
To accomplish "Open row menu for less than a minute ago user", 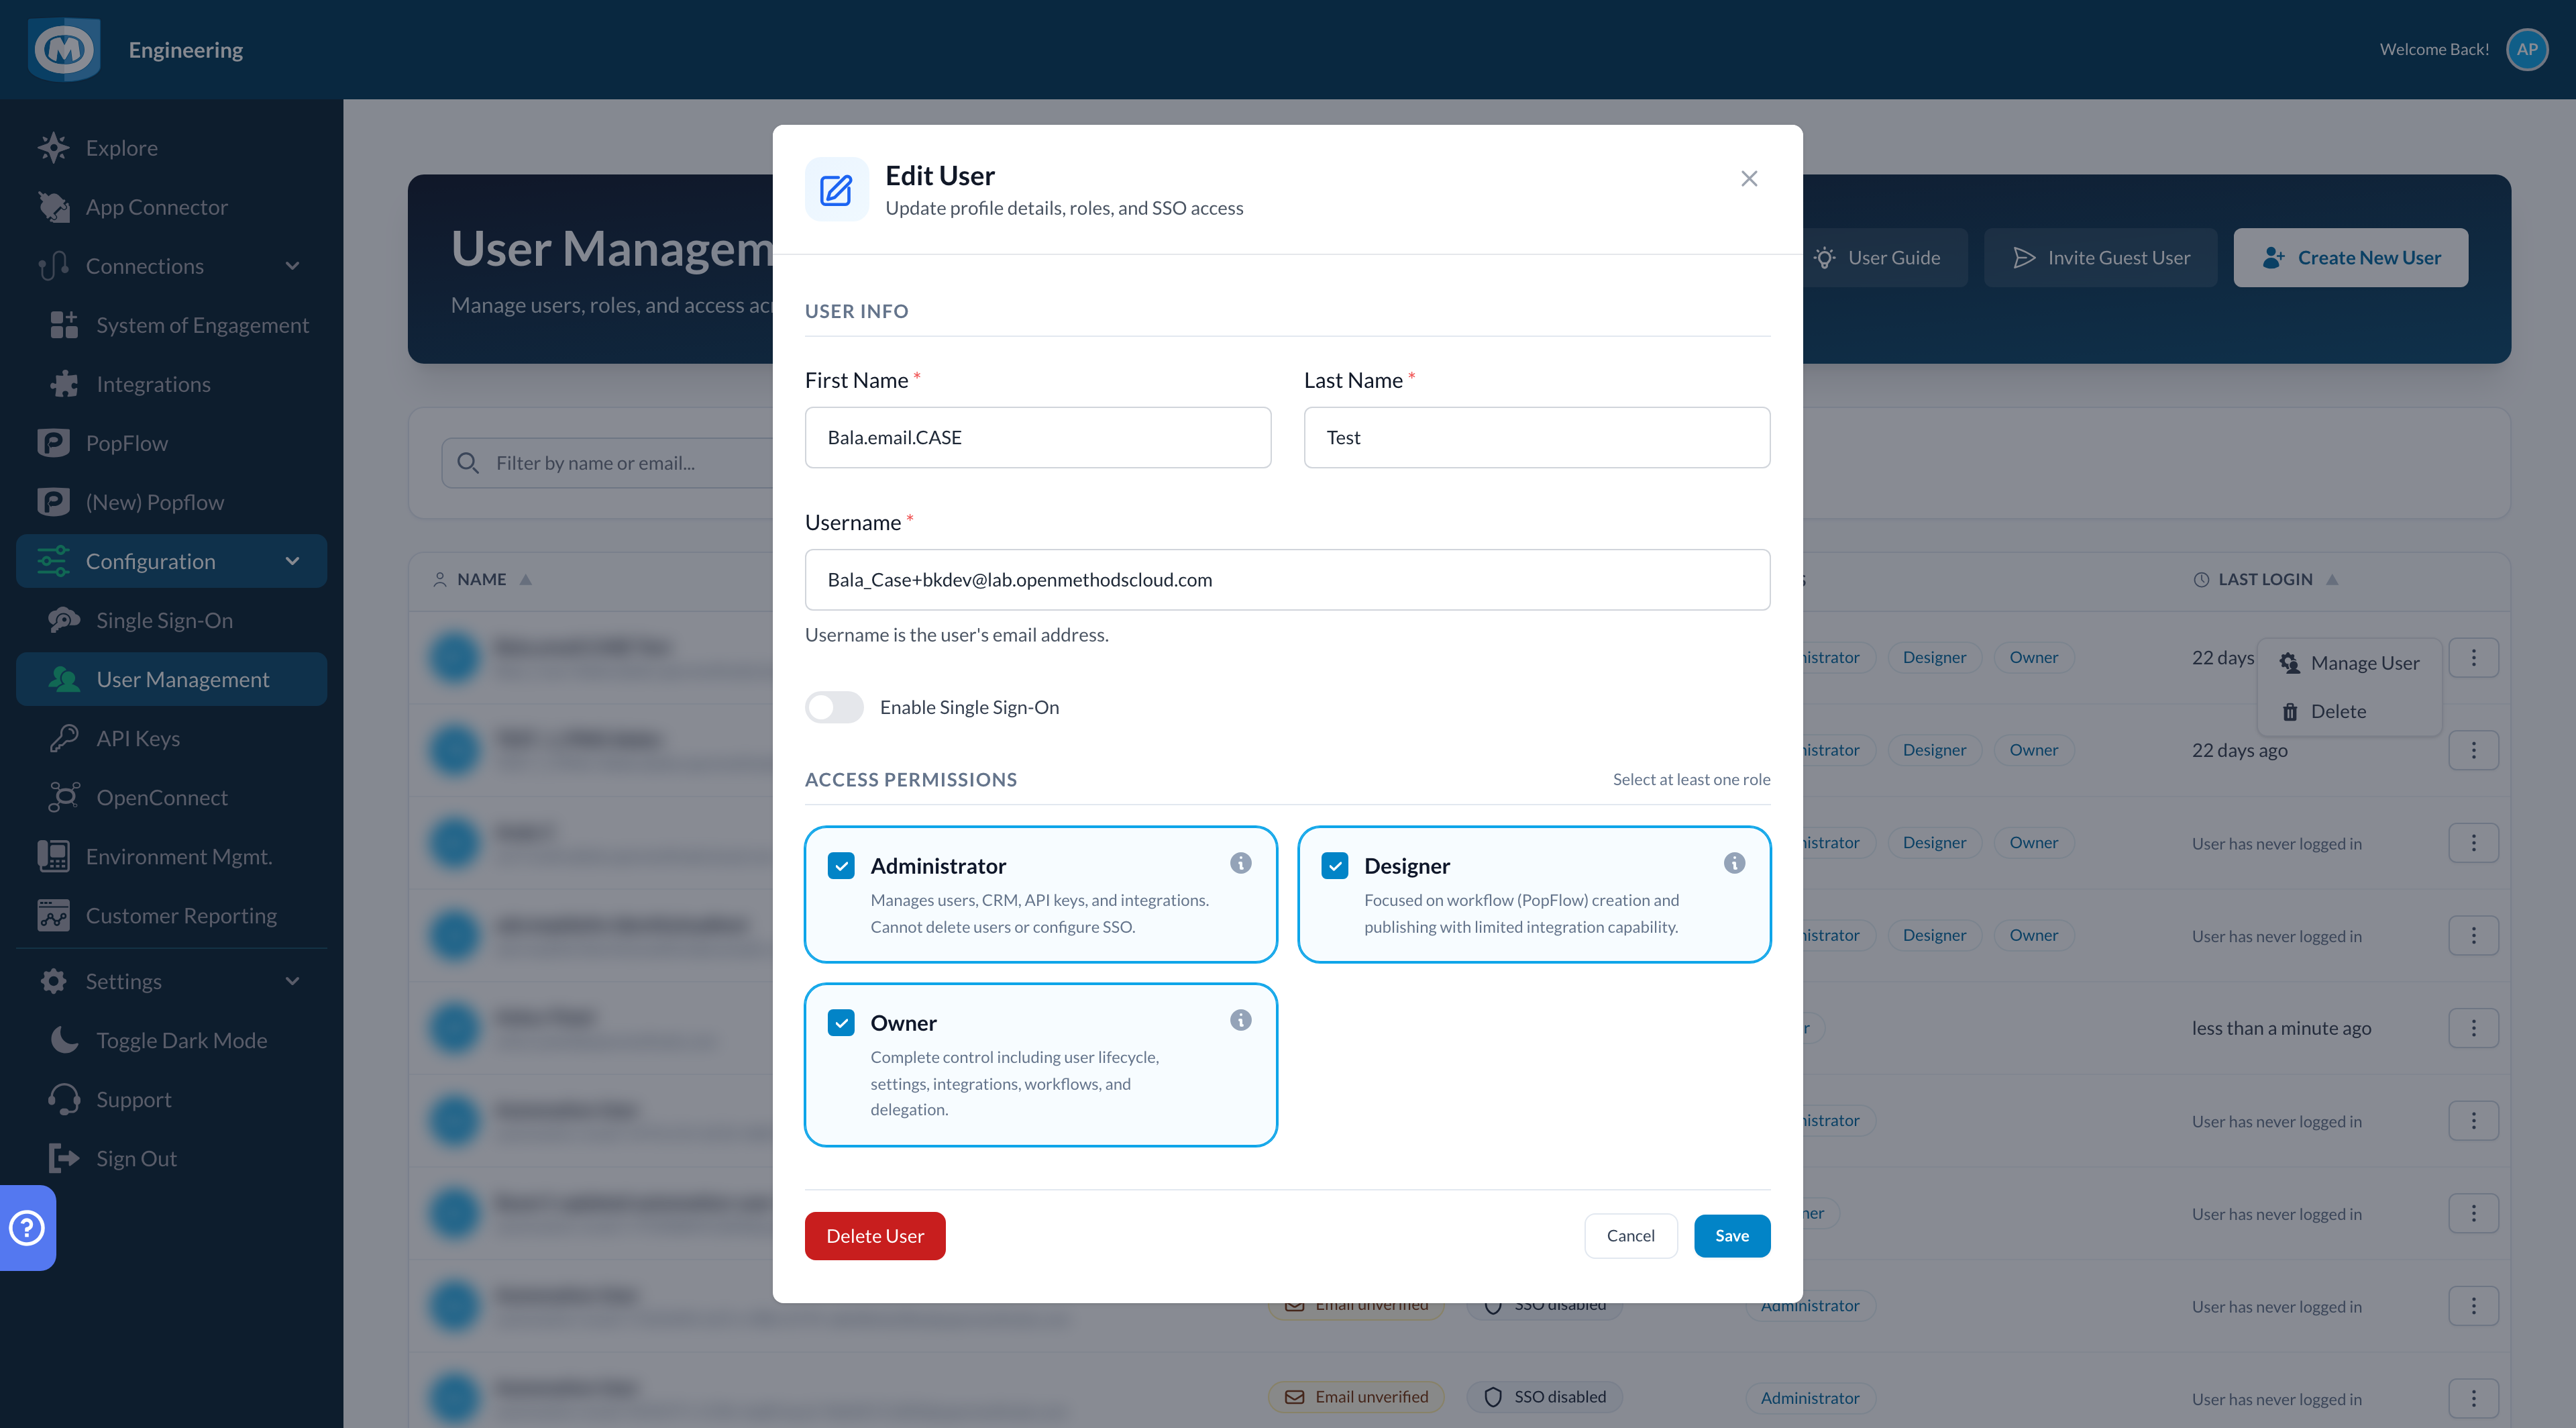I will [x=2473, y=1028].
